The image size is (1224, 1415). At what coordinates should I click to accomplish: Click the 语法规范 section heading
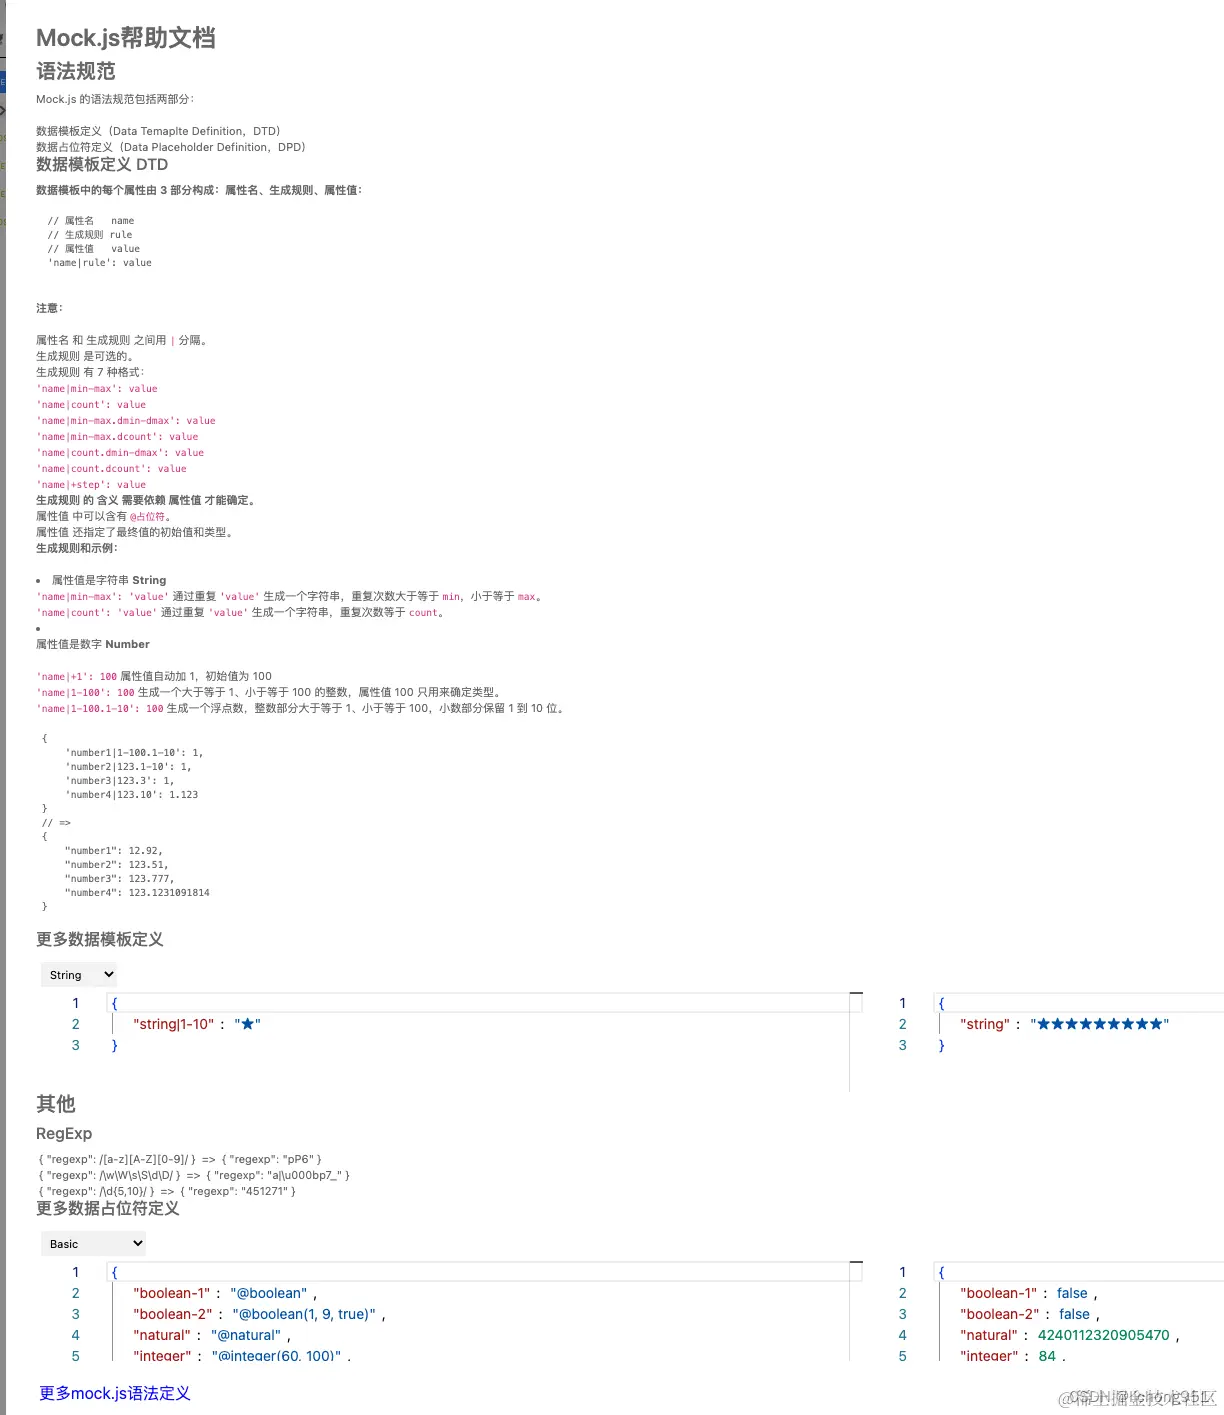click(x=75, y=71)
